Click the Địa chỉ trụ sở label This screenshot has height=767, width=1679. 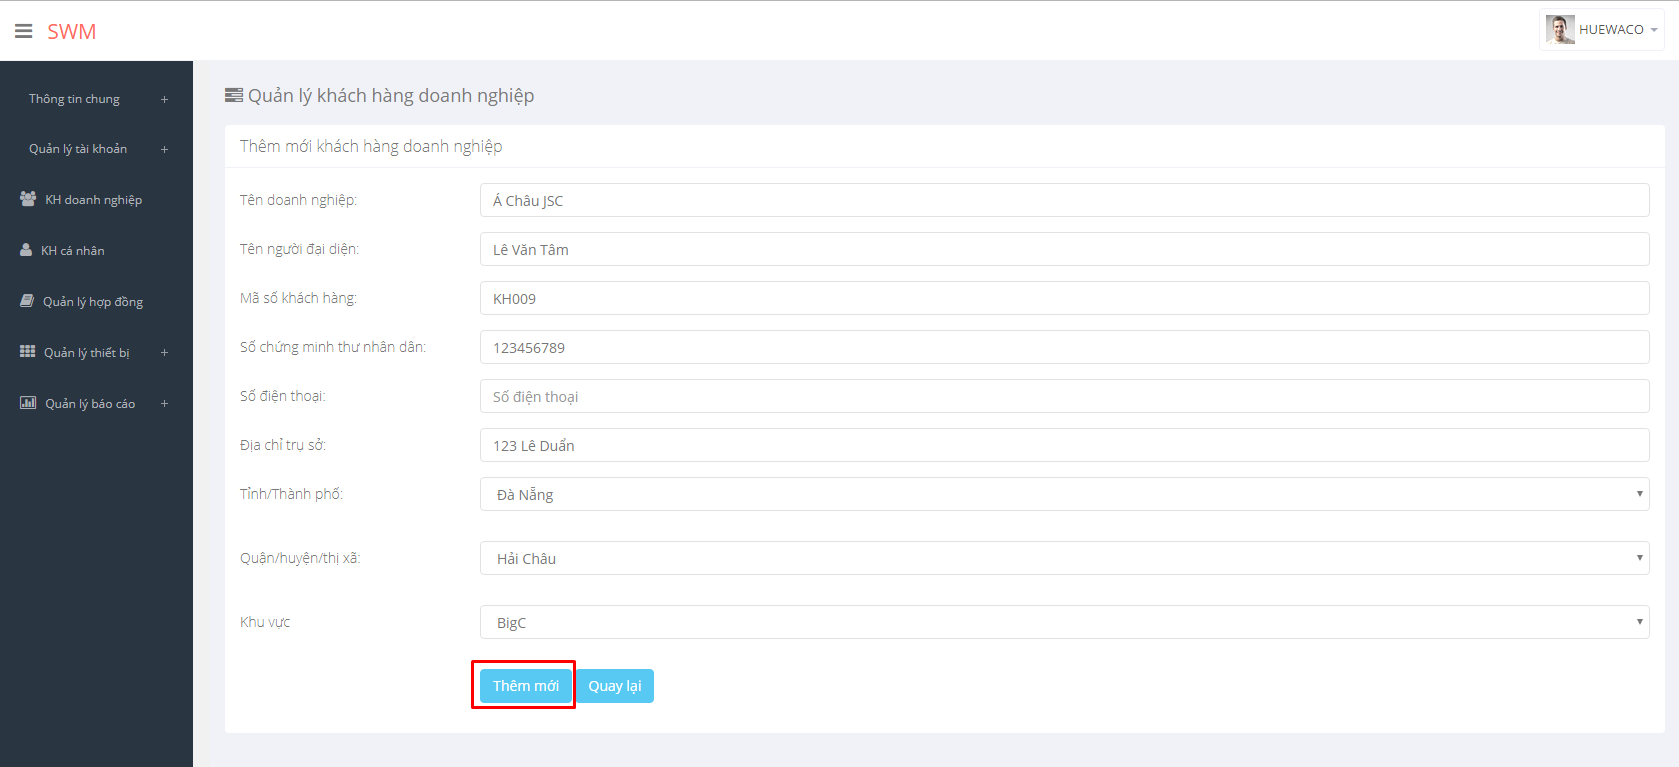click(283, 445)
